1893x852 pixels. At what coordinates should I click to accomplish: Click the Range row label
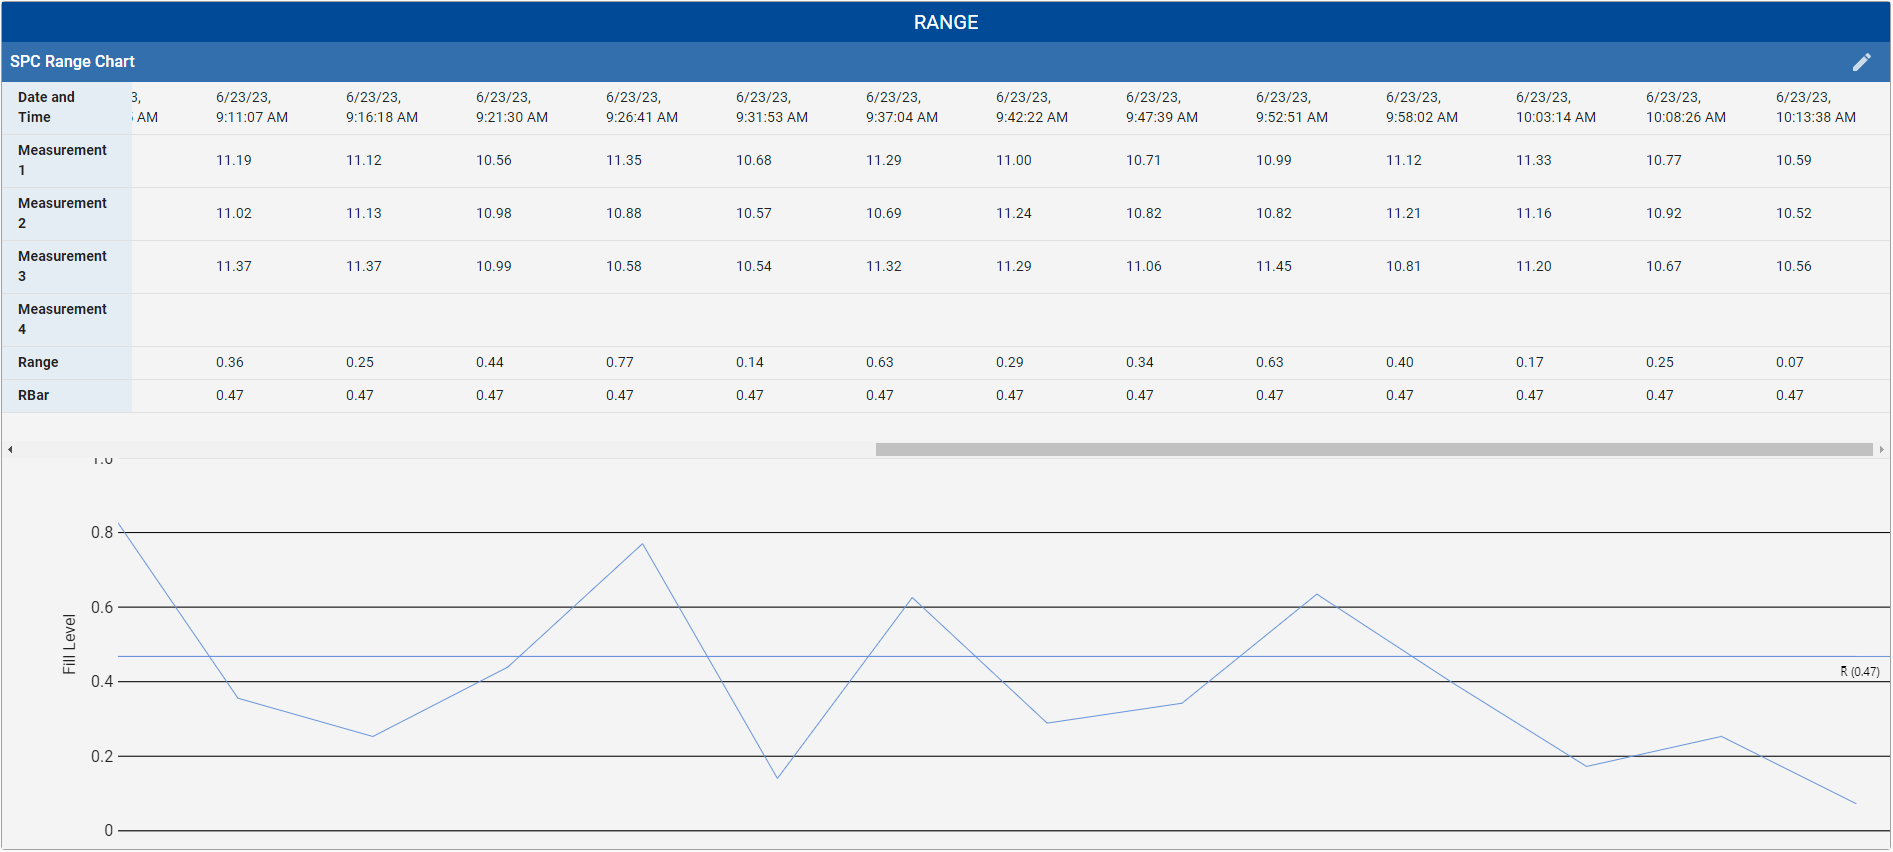pyautogui.click(x=38, y=362)
